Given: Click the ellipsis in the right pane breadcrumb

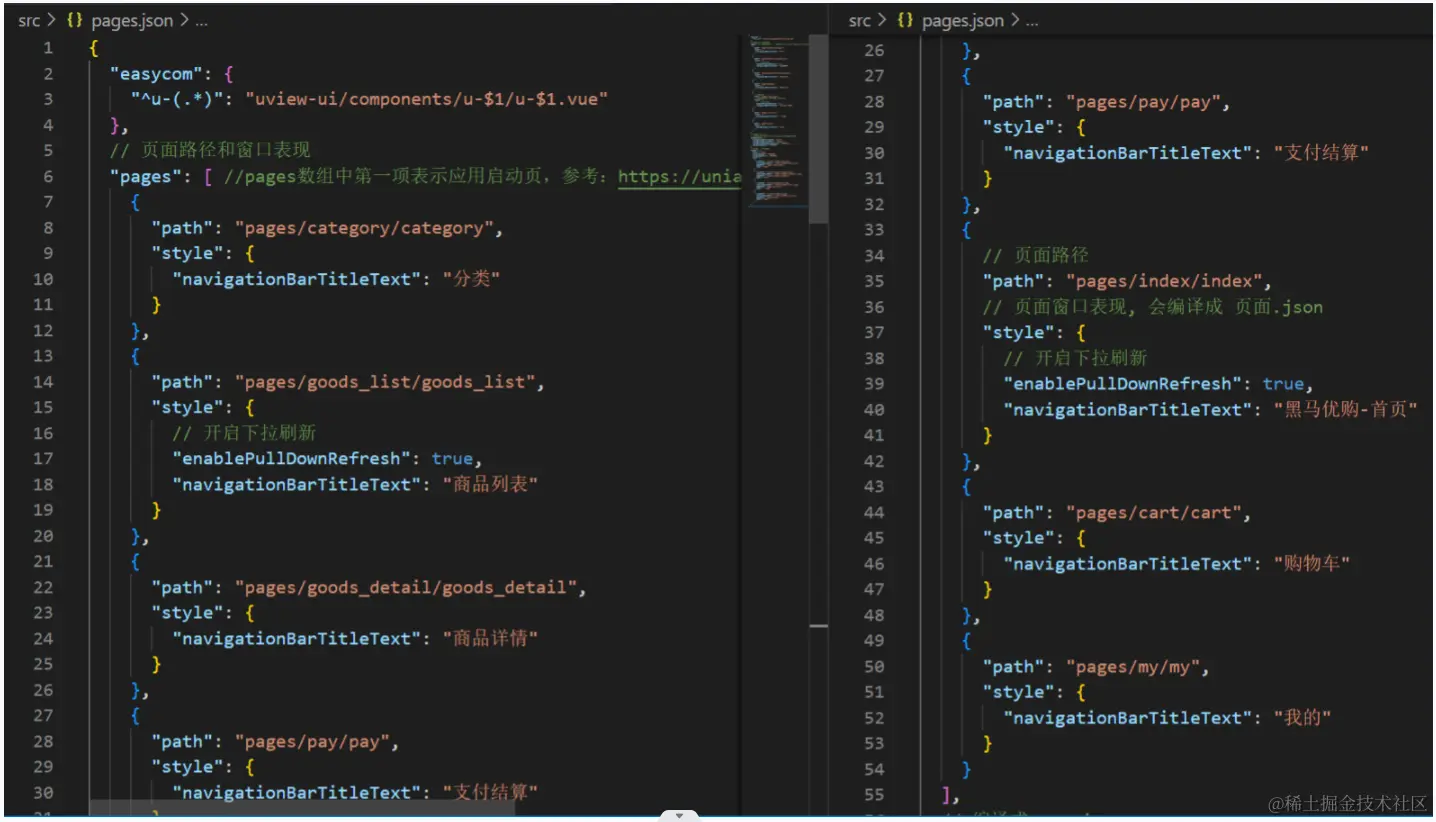Looking at the screenshot, I should [1032, 21].
